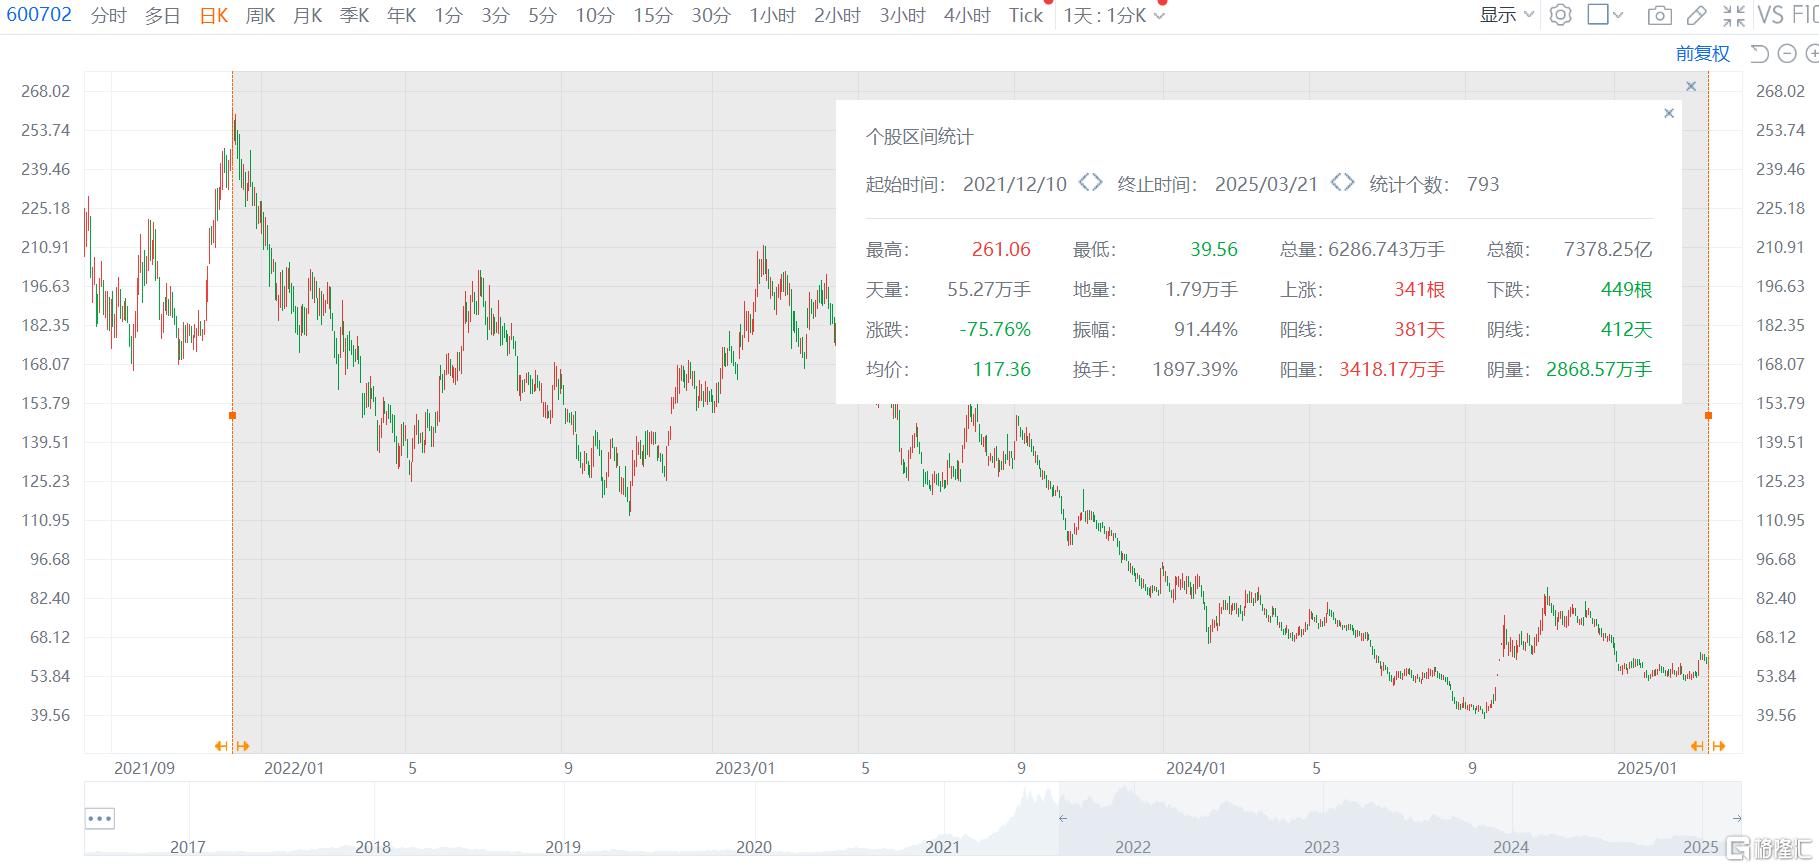Click the three-dots button on mini timeline
Viewport: 1819px width, 868px height.
point(100,818)
